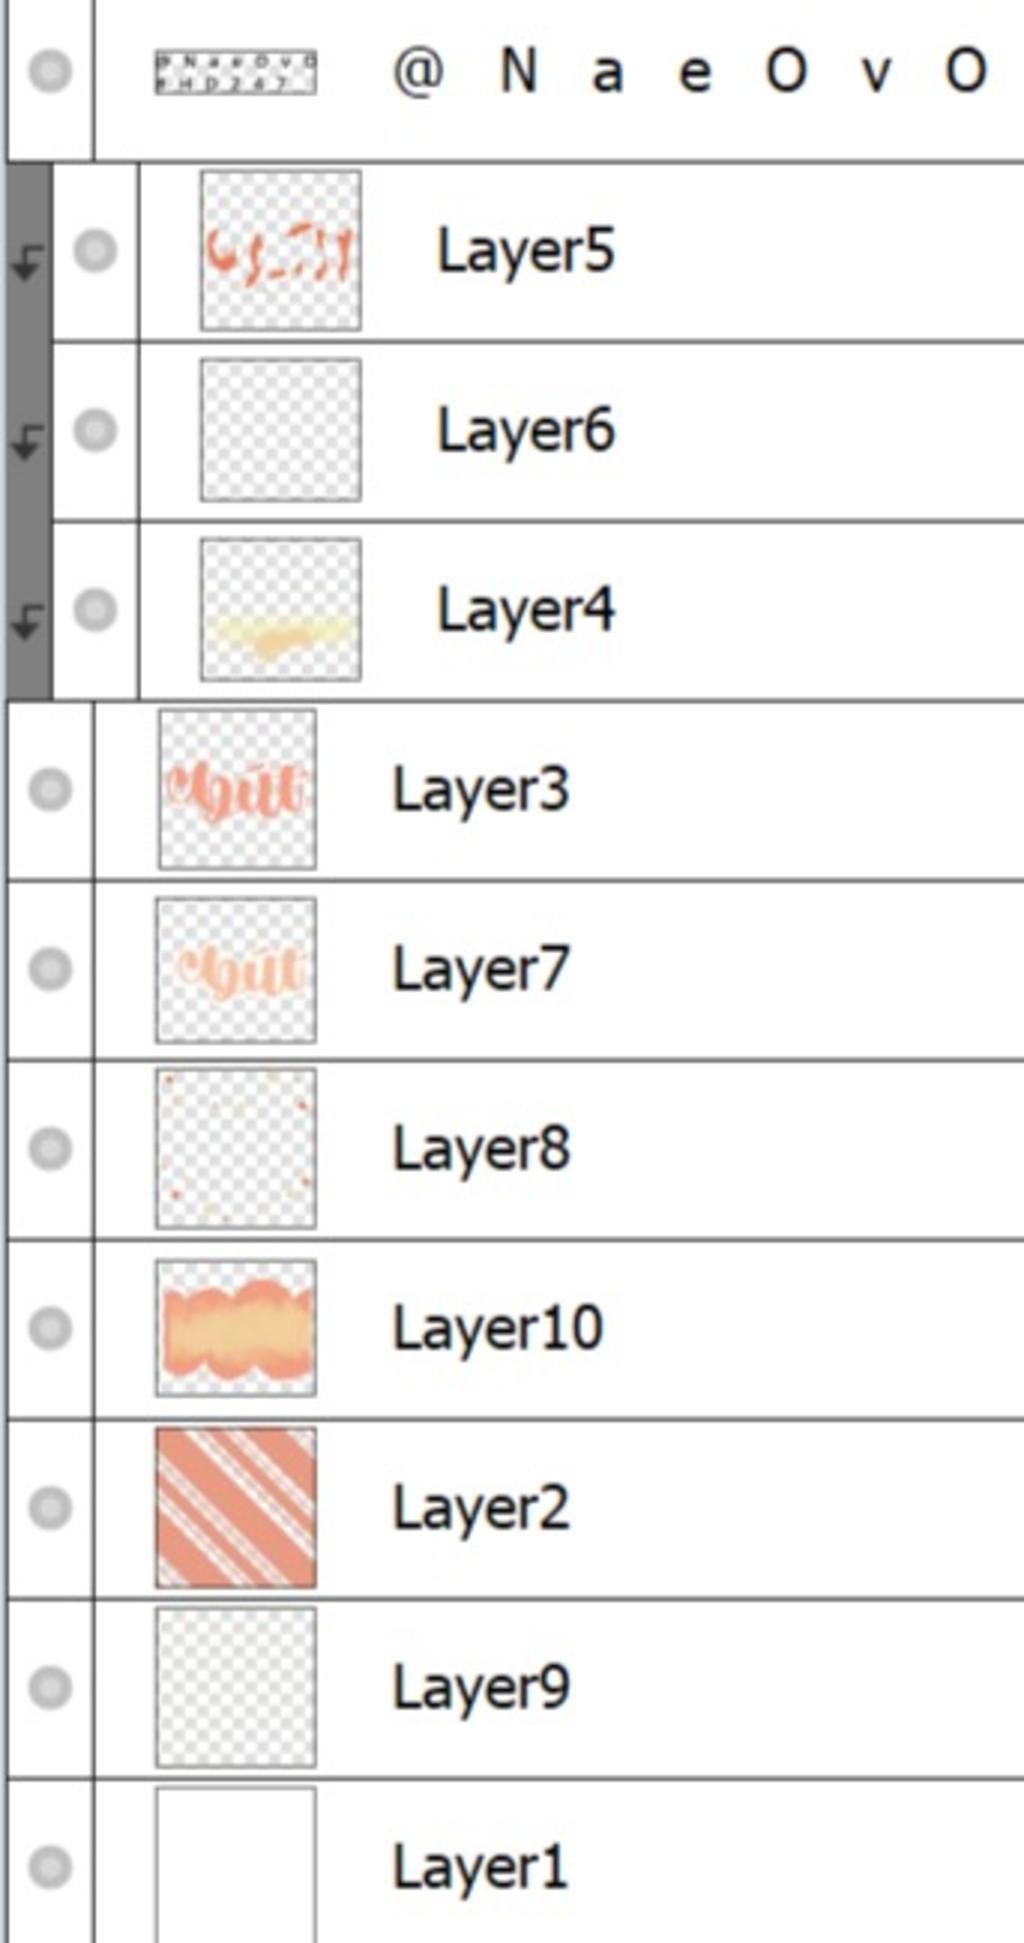This screenshot has width=1024, height=1943.
Task: Toggle visibility of Layer6
Action: coord(96,430)
